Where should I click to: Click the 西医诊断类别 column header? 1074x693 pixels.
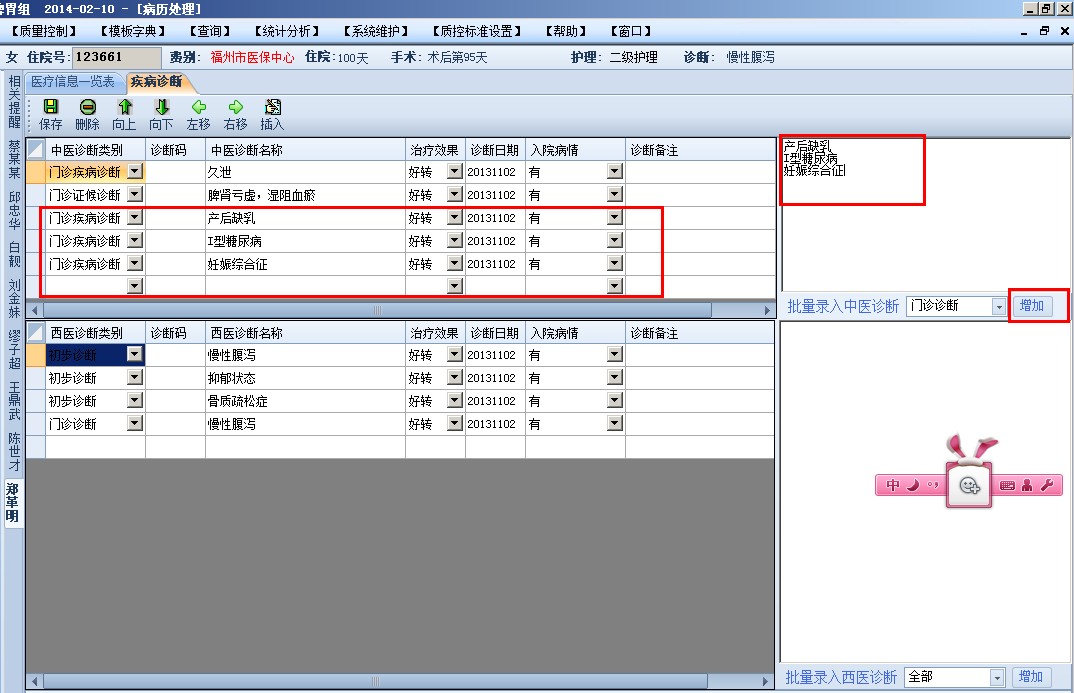[x=95, y=333]
